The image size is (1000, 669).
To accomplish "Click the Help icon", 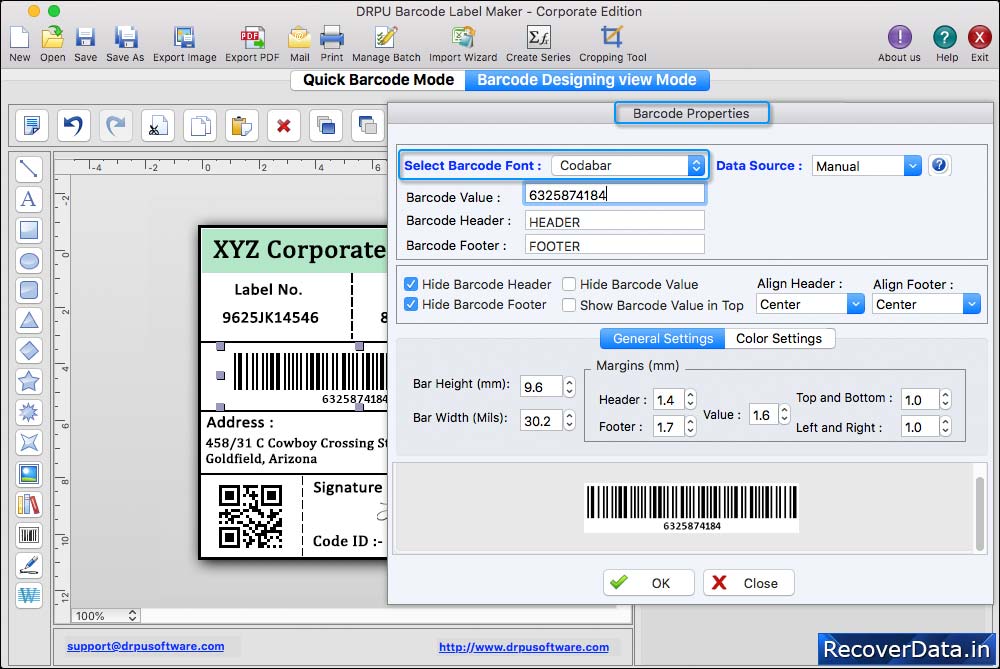I will (x=945, y=37).
